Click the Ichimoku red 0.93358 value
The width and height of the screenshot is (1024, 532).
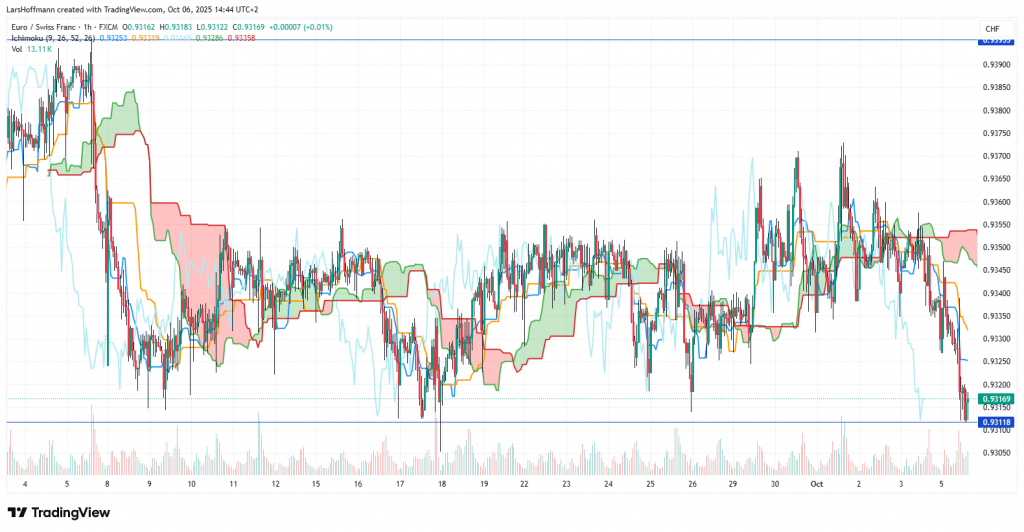tap(242, 38)
